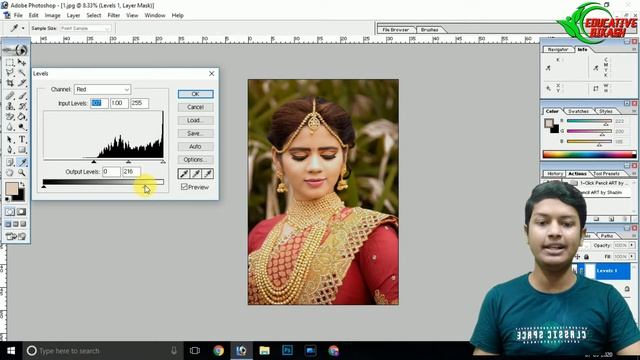Switch to Full Screen with Menu Bar mode

(16, 224)
